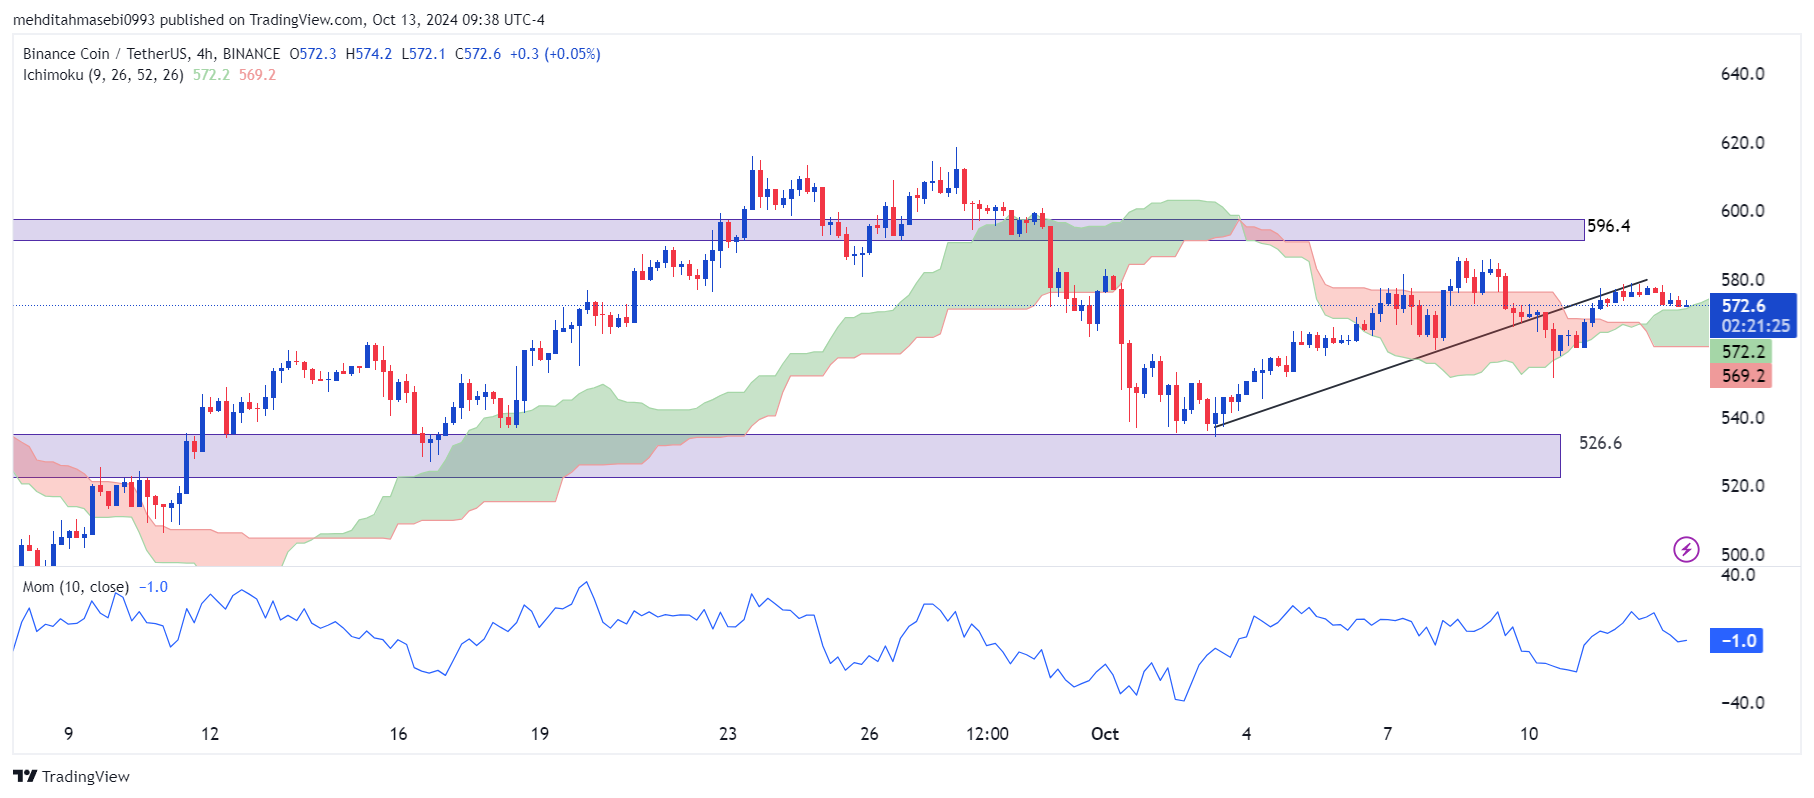Click the published-on-TradingView.com header text
The width and height of the screenshot is (1814, 798).
(278, 19)
